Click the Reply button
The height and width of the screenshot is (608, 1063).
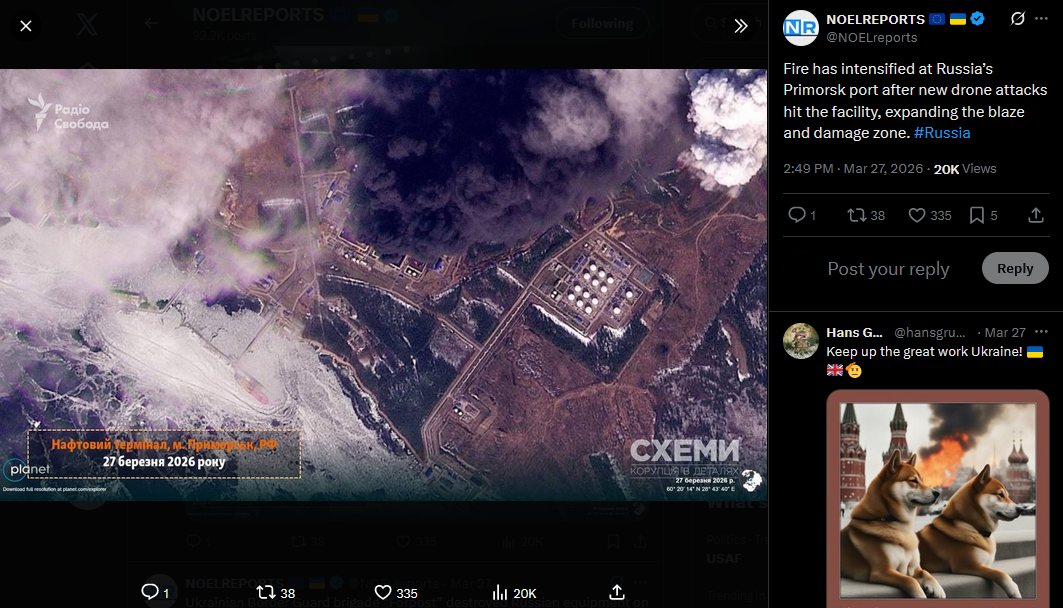click(1015, 268)
